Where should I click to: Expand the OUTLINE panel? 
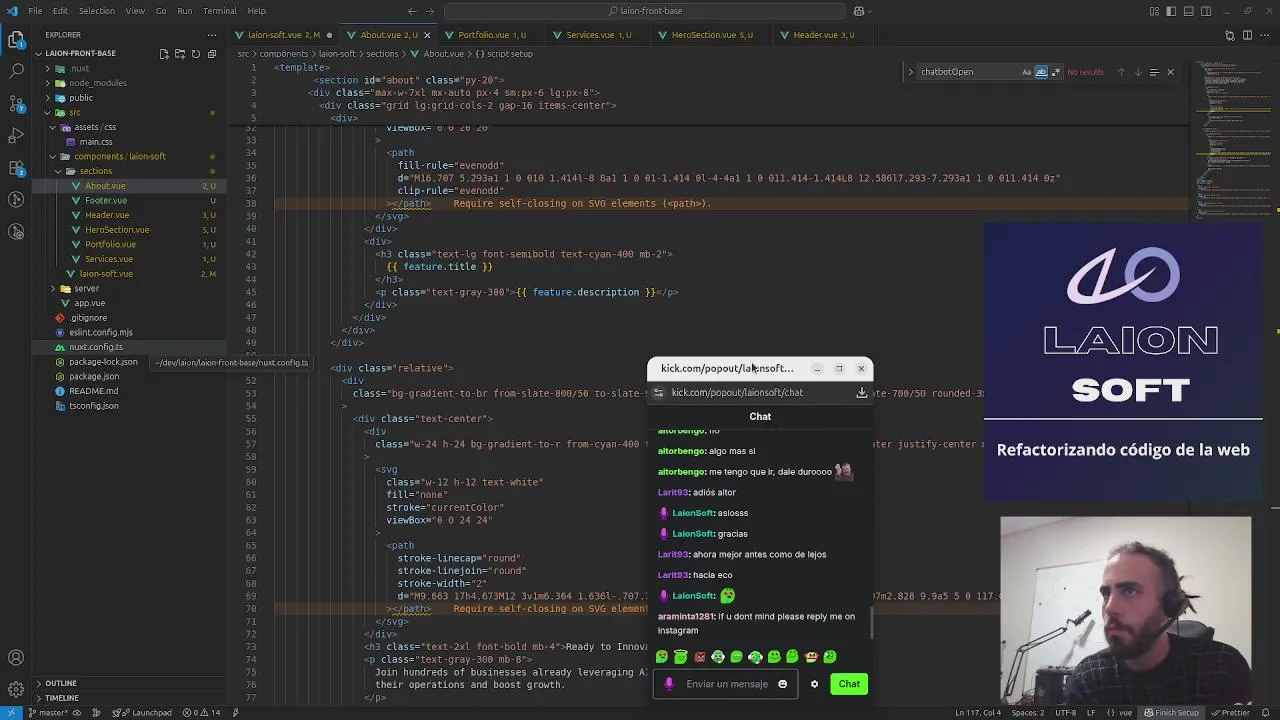pos(60,683)
